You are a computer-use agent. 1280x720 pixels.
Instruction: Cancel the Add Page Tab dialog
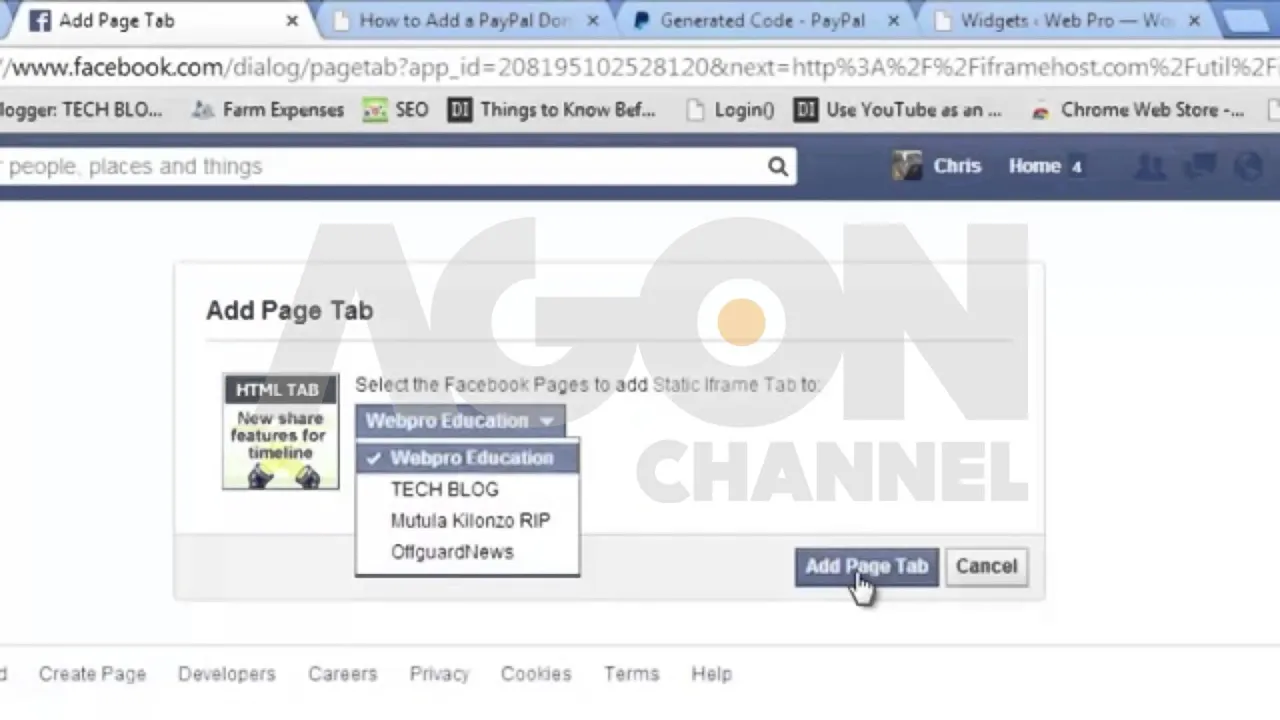986,567
